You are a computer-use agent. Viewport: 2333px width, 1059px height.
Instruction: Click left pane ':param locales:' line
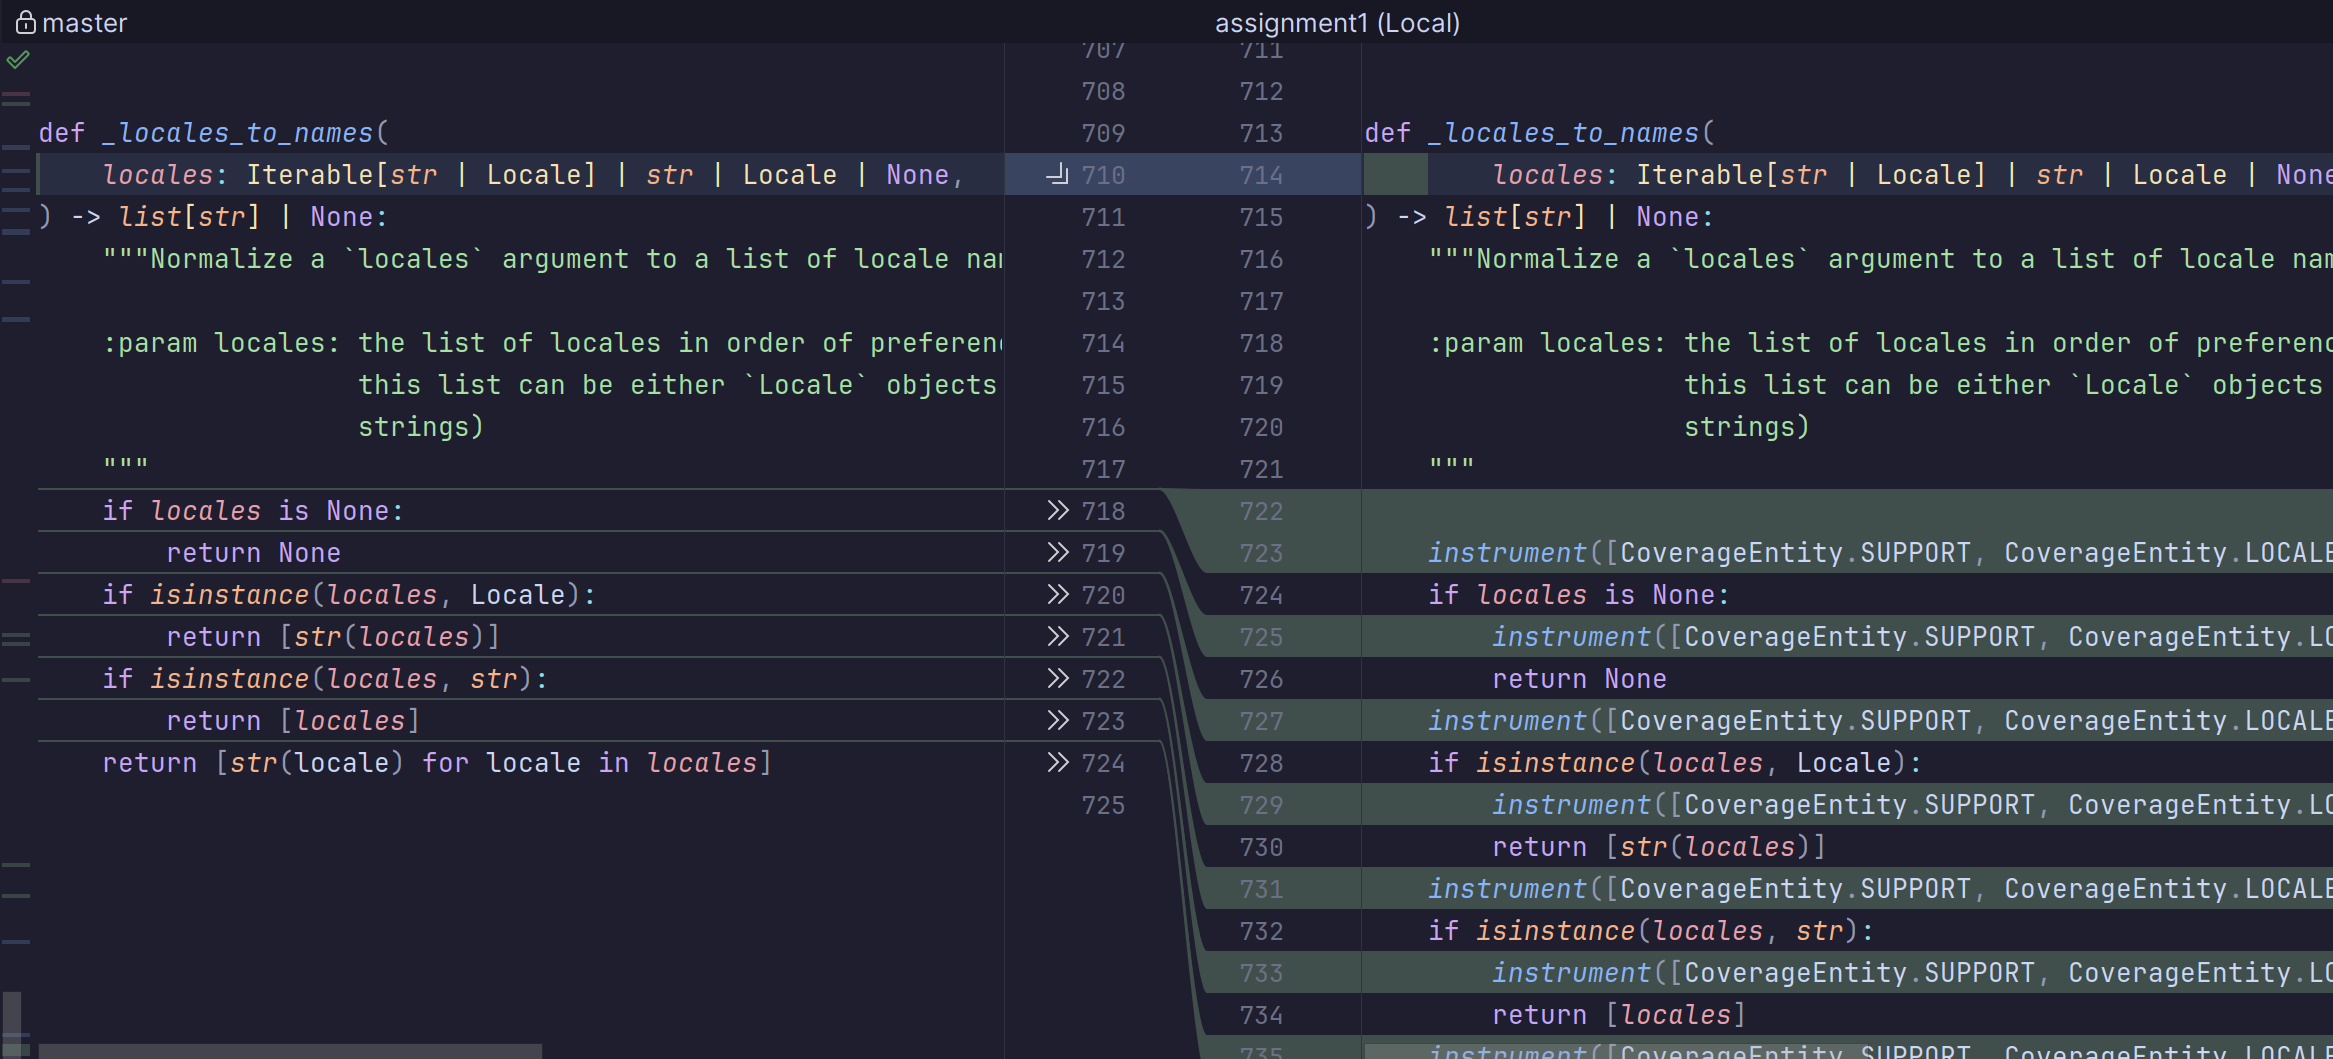(553, 343)
